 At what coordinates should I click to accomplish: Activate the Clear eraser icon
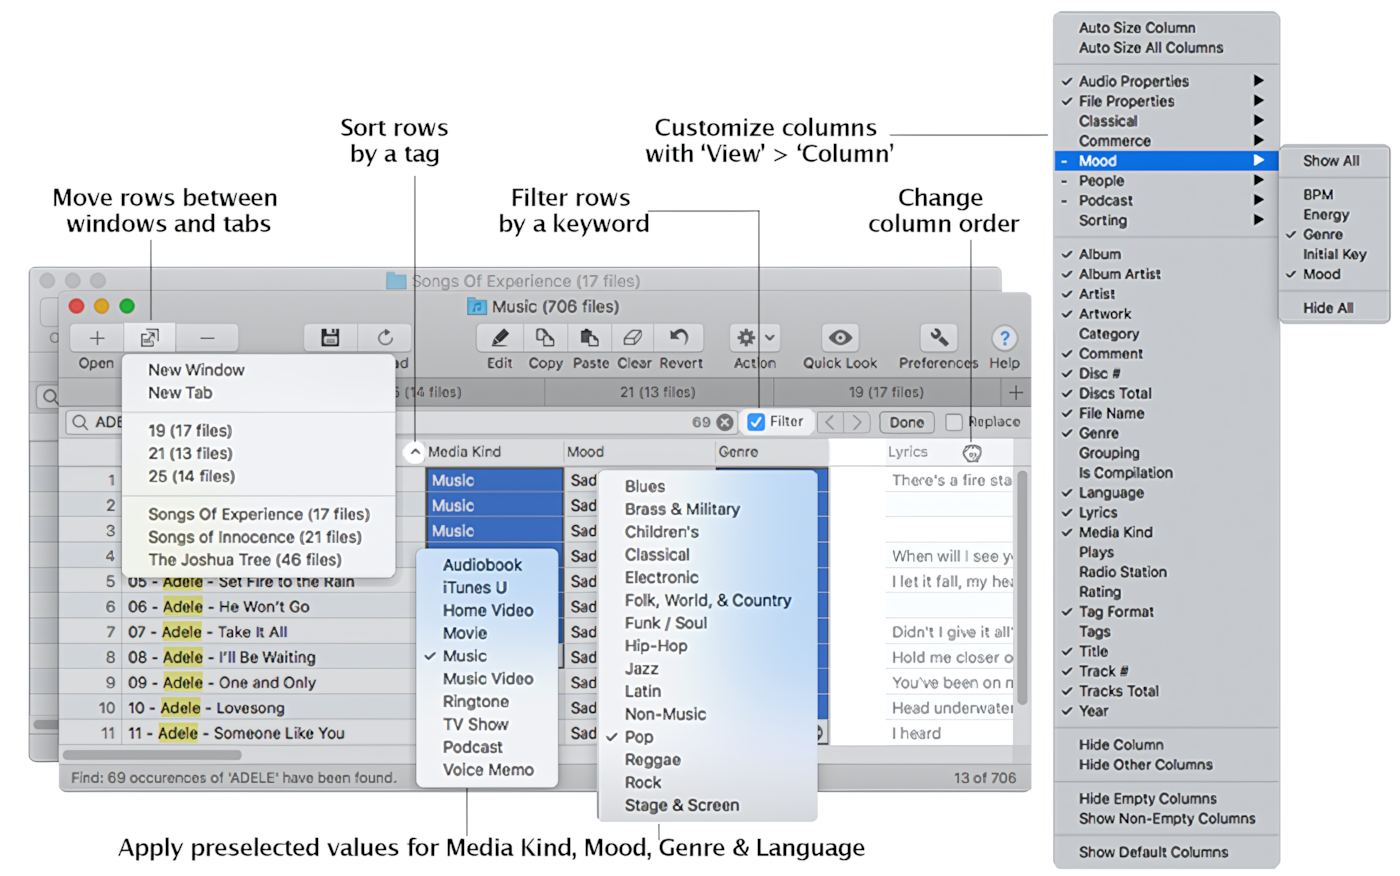point(633,339)
